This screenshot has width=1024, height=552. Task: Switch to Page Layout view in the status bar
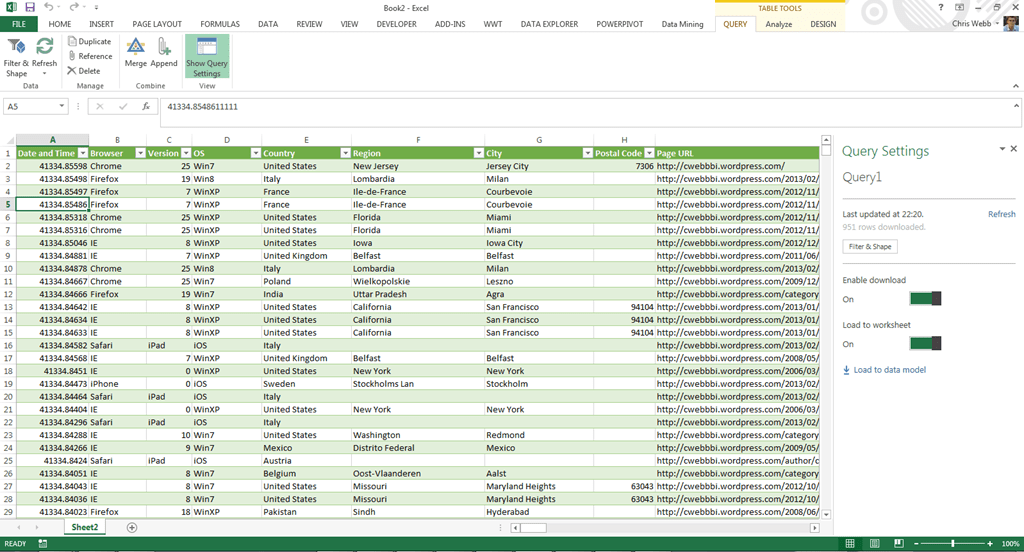click(874, 544)
